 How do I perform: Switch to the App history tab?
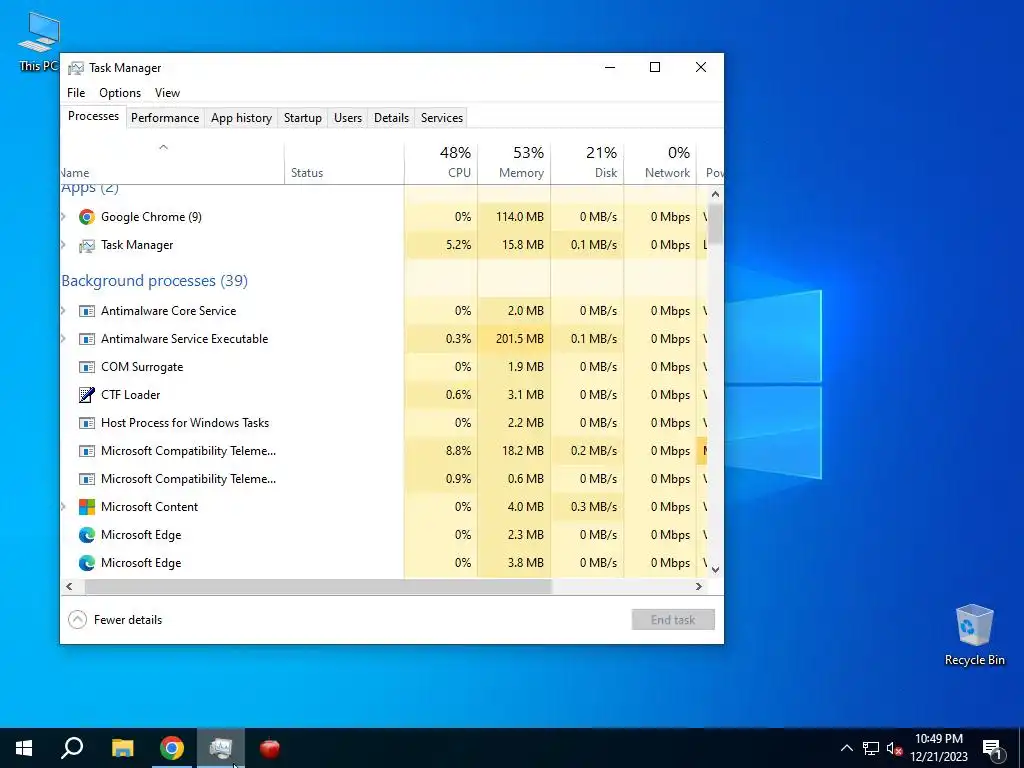241,118
